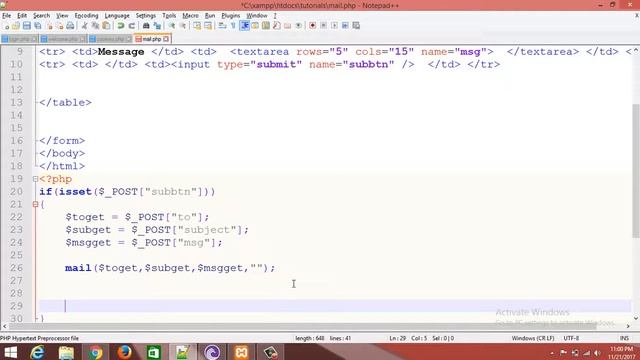Print the document with printer icon
This screenshot has width=640, height=360.
point(70,26)
